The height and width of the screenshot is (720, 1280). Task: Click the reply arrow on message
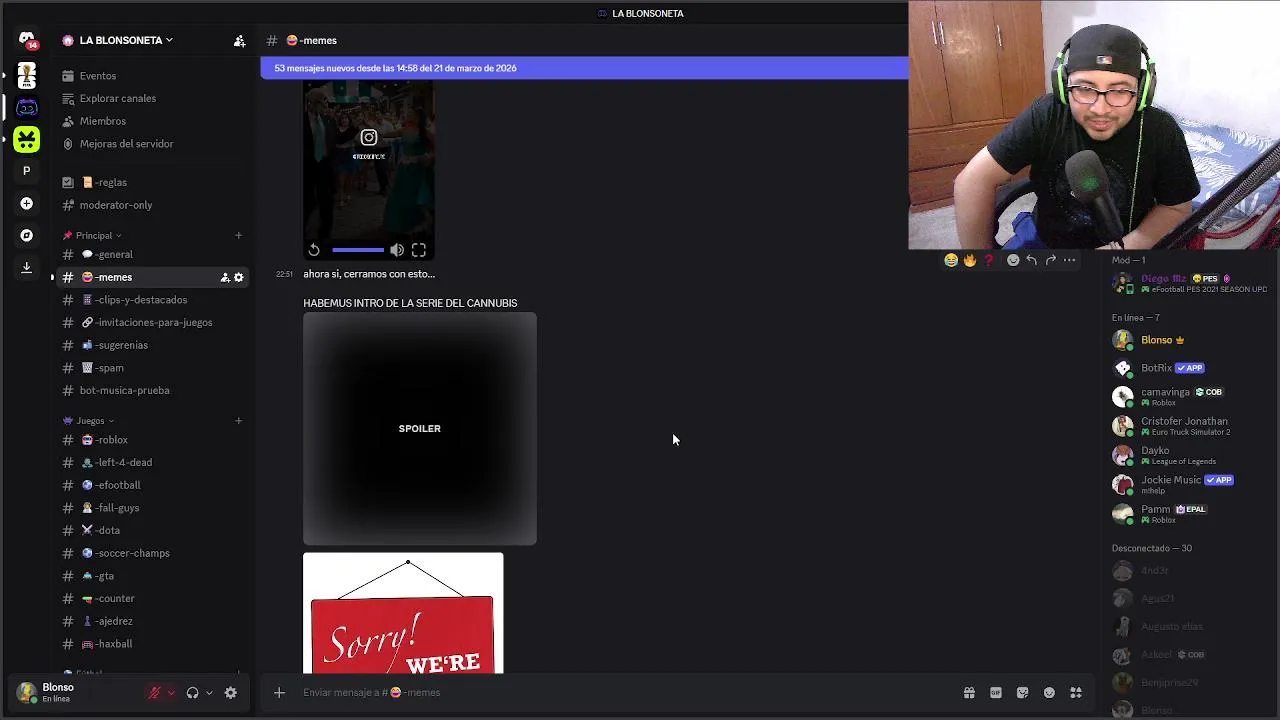[1031, 260]
